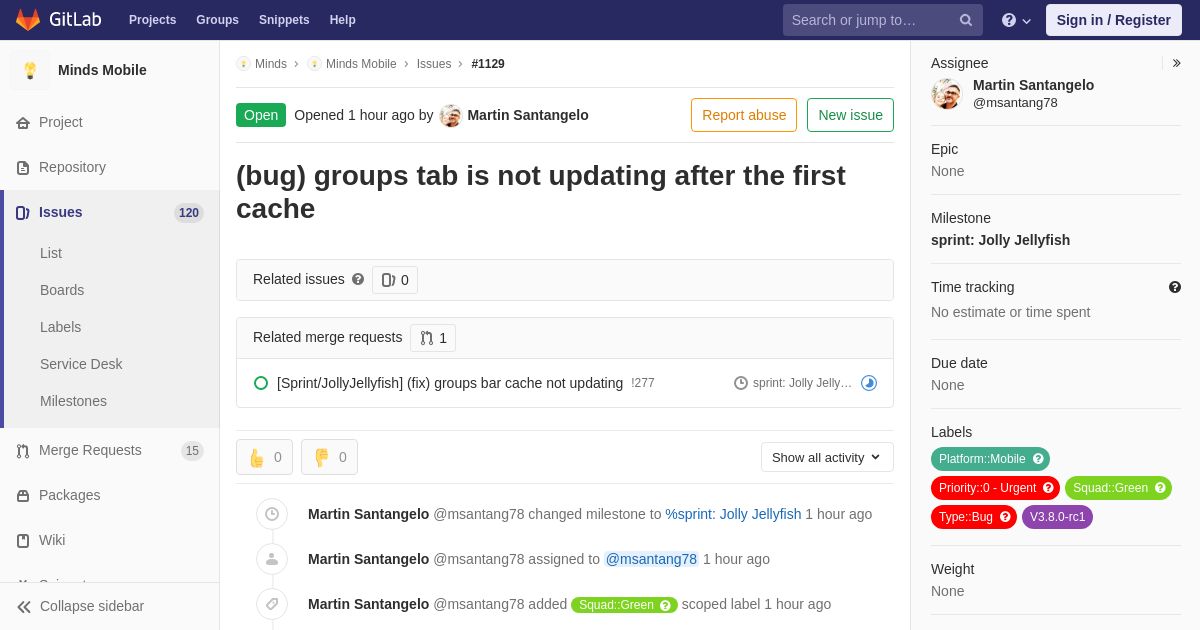Screen dimensions: 1200x630
Task: Click the Merge Requests count badge 15
Action: [192, 451]
